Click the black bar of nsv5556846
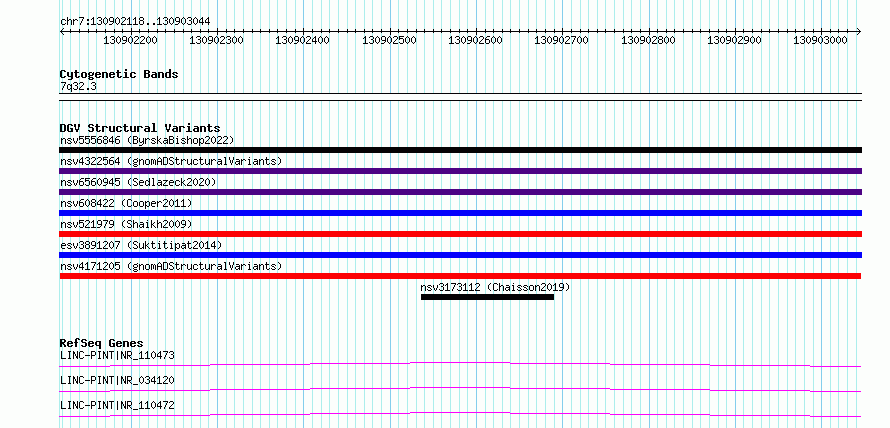Screen dimensions: 890x428 tap(460, 150)
